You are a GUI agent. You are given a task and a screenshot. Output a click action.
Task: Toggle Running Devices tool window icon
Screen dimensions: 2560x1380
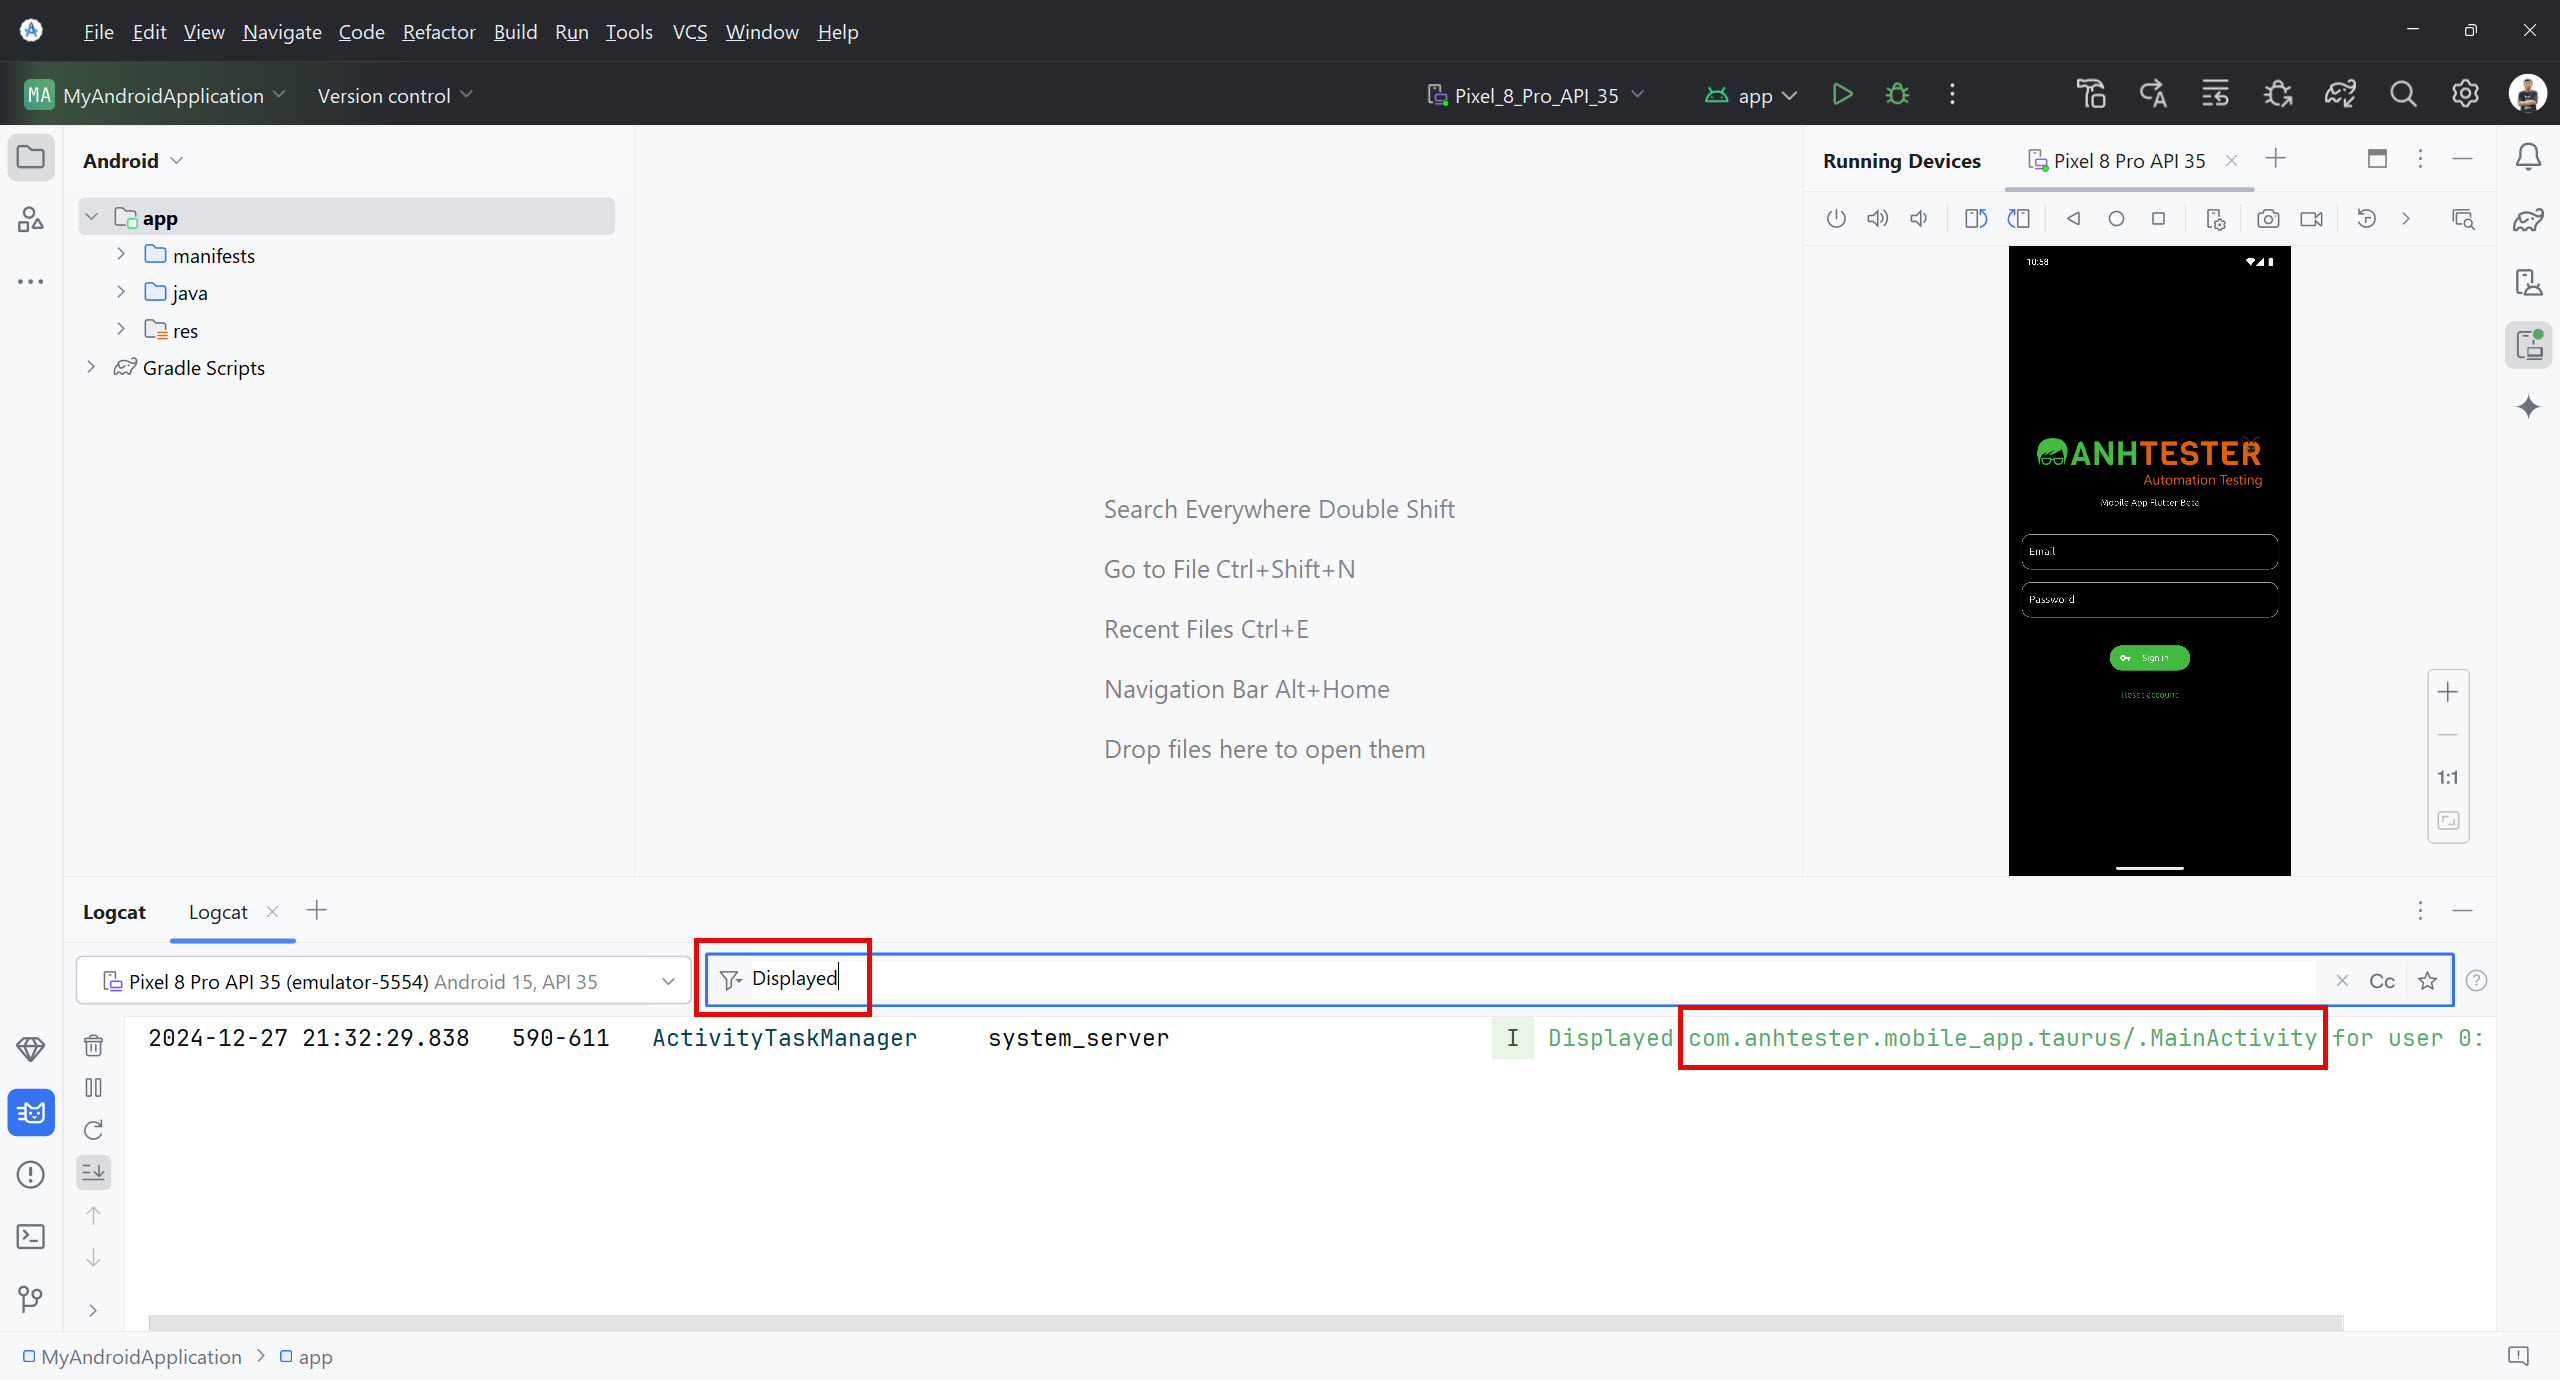click(2529, 346)
